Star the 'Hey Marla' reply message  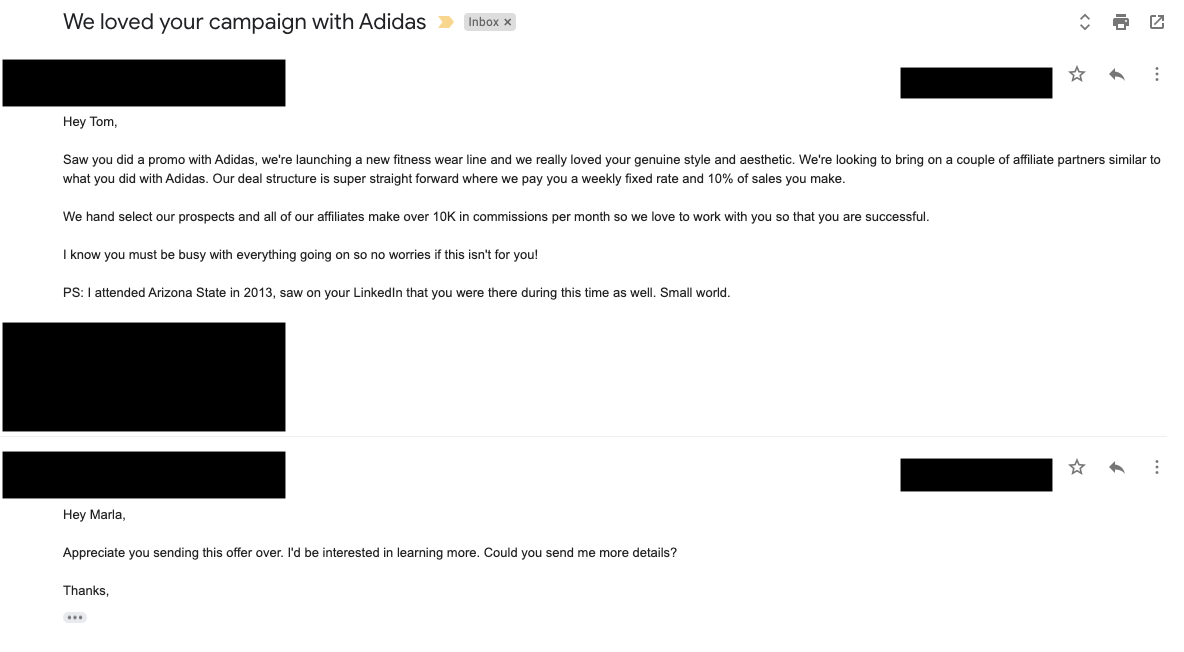point(1077,467)
